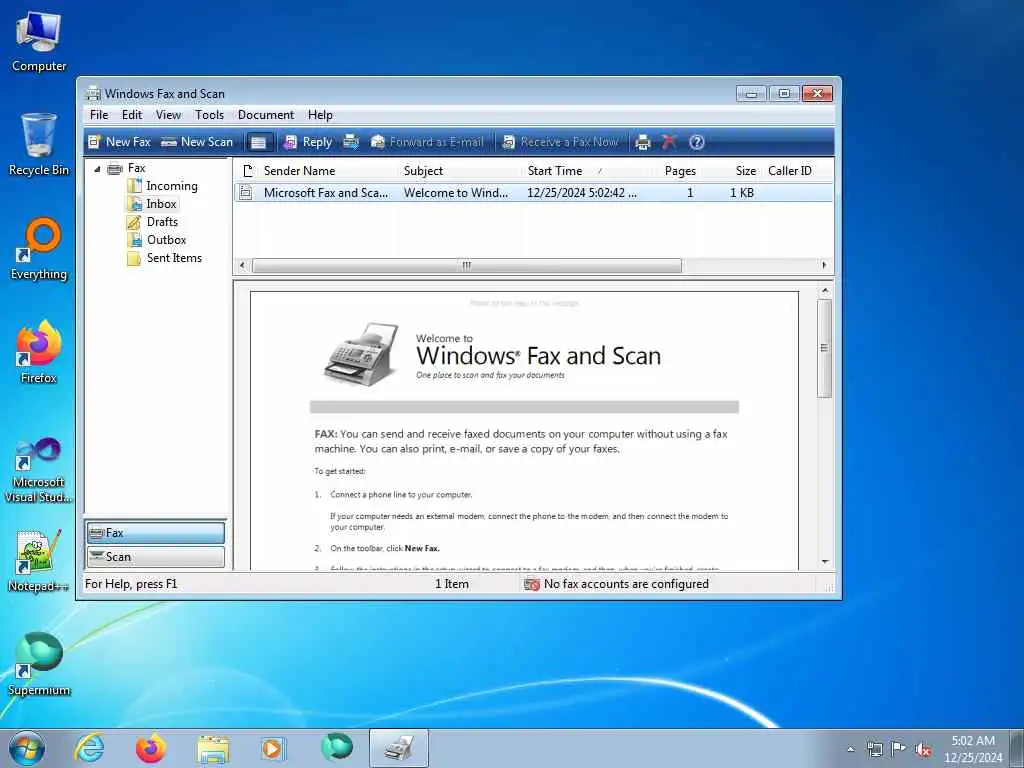Open the View menu
1024x768 pixels.
click(x=168, y=115)
